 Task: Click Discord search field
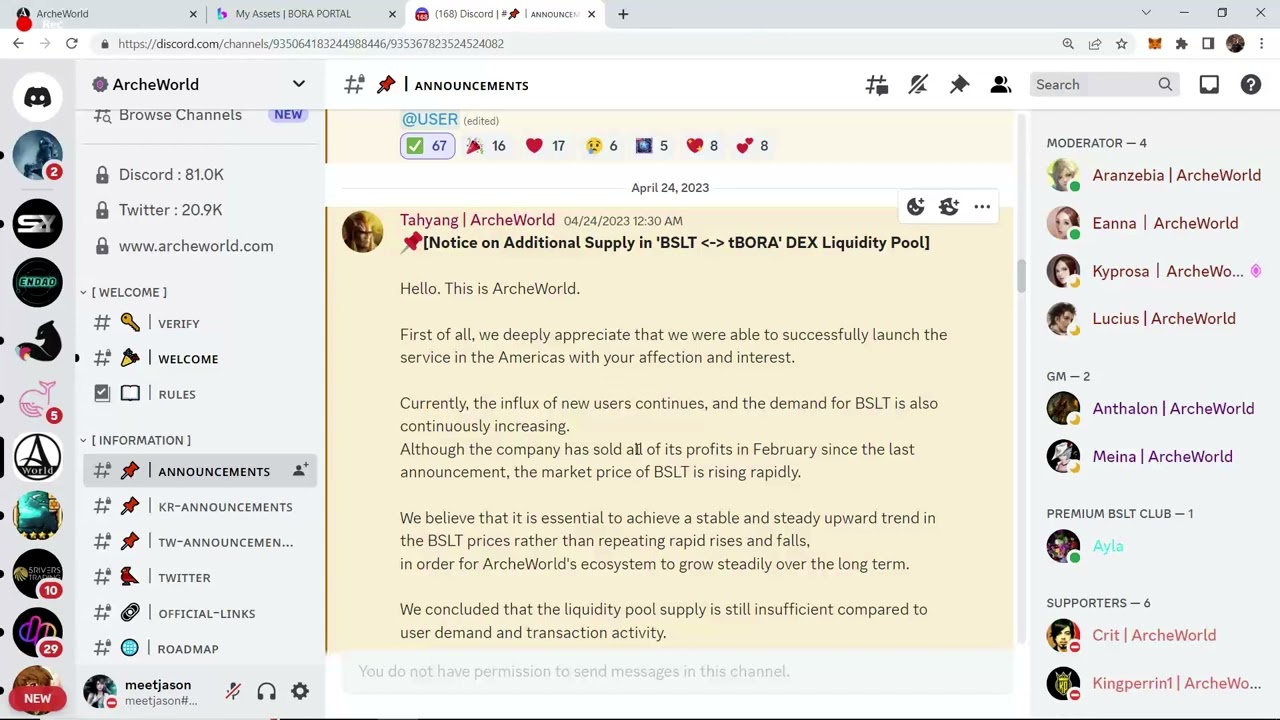[x=1103, y=85]
